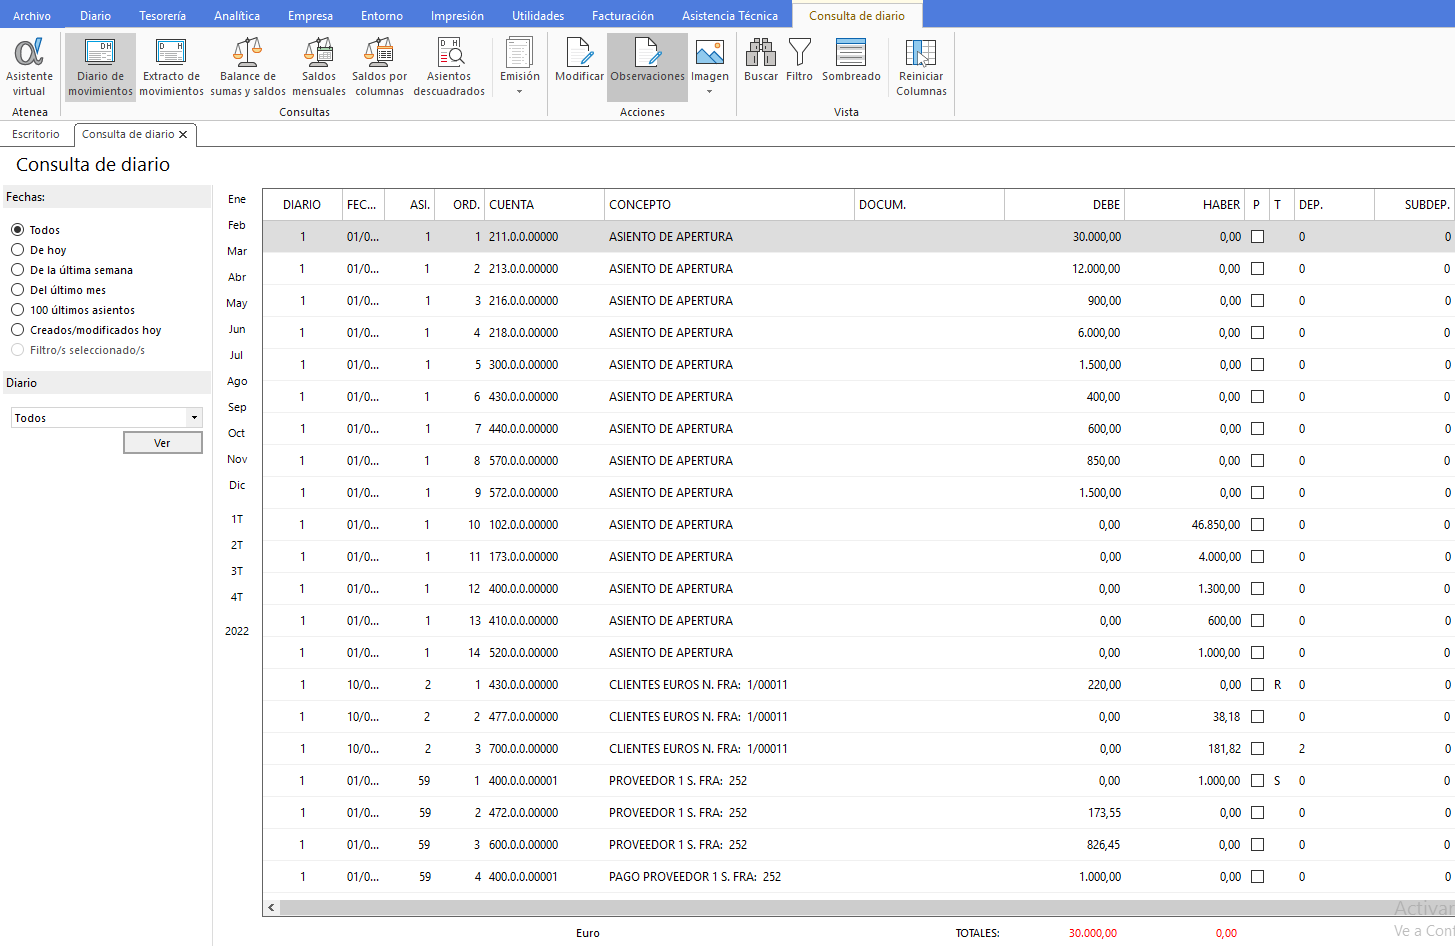Viewport: 1455px width, 946px height.
Task: Switch to the Tesorería ribbon tab
Action: point(162,16)
